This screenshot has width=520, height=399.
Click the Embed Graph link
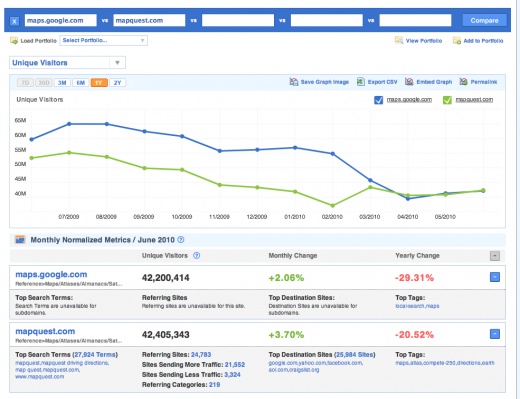(434, 82)
